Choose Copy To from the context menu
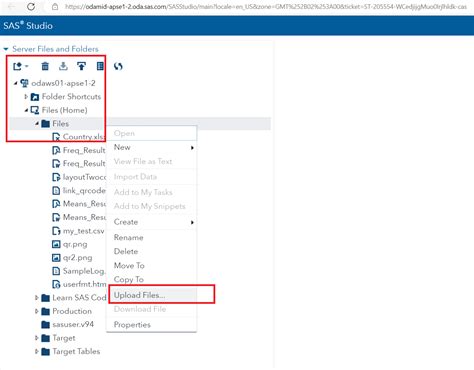 pyautogui.click(x=152, y=280)
